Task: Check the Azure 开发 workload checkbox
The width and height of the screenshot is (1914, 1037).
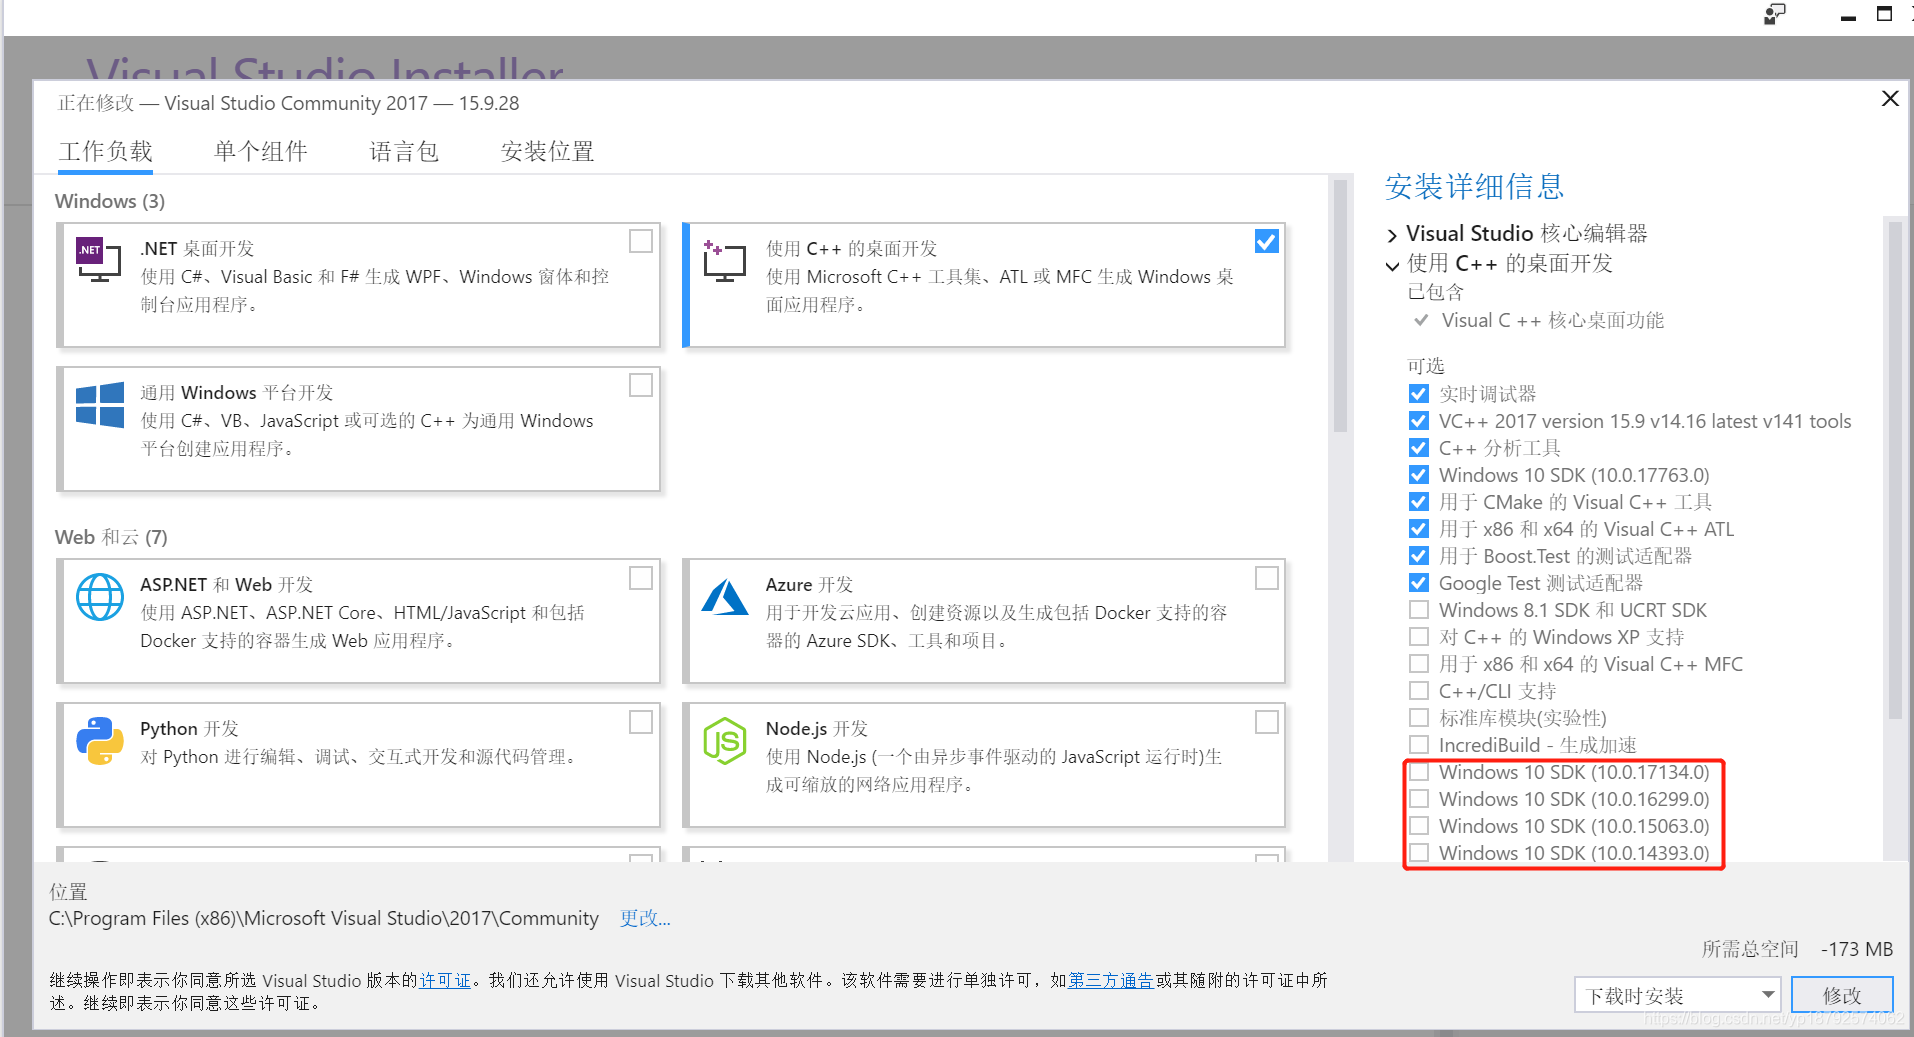Action: [1266, 578]
